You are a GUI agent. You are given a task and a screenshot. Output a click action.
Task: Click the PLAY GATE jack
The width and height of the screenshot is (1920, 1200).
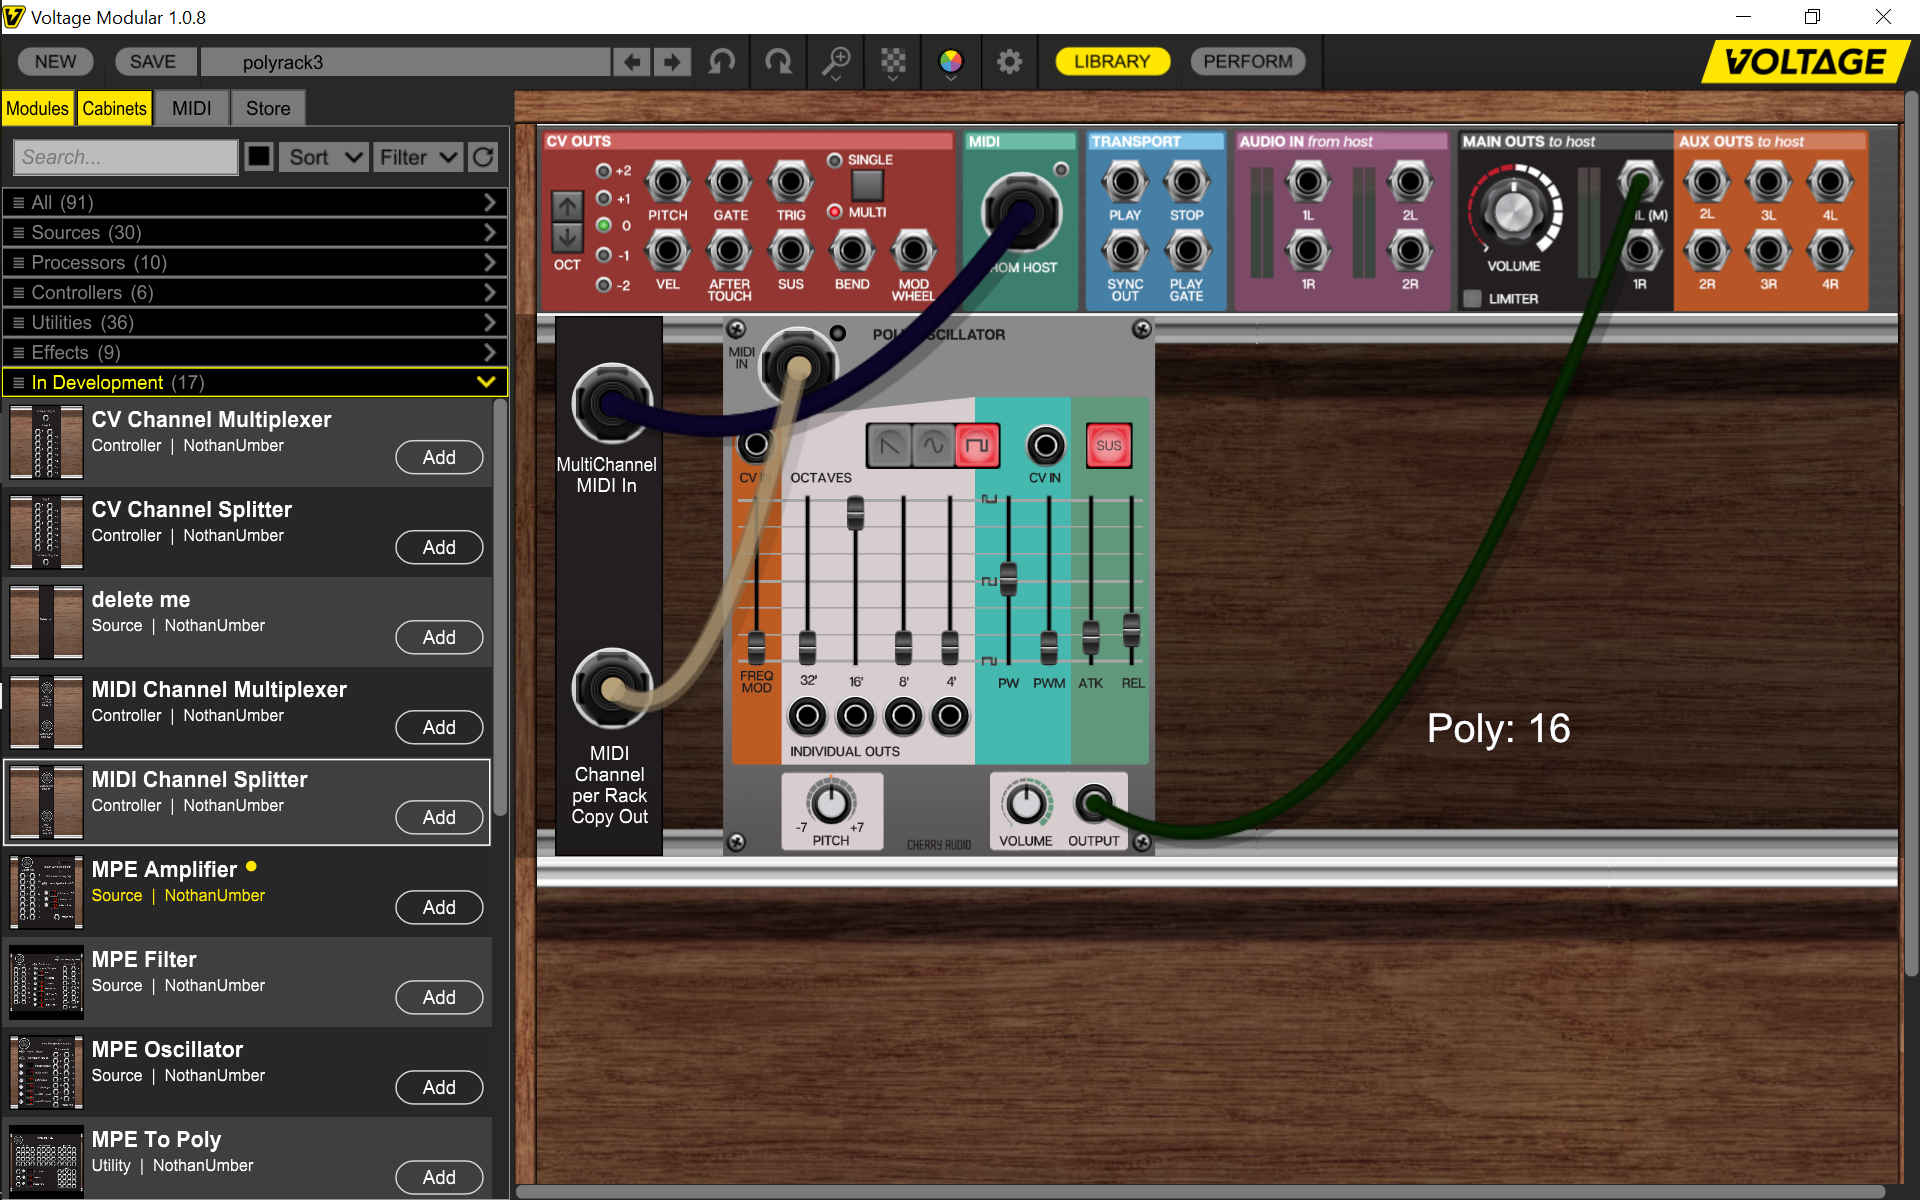click(1187, 251)
